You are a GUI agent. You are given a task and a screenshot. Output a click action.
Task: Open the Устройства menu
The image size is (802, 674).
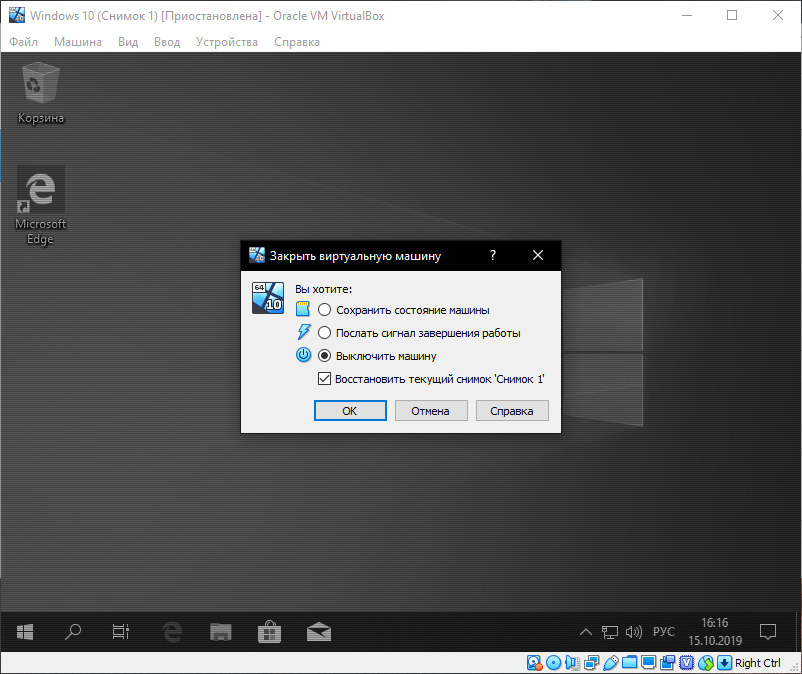pos(227,42)
